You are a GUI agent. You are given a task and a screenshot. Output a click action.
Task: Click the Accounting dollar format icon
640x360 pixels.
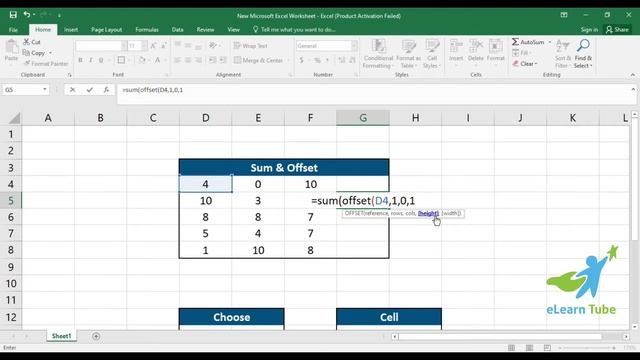pyautogui.click(x=302, y=60)
